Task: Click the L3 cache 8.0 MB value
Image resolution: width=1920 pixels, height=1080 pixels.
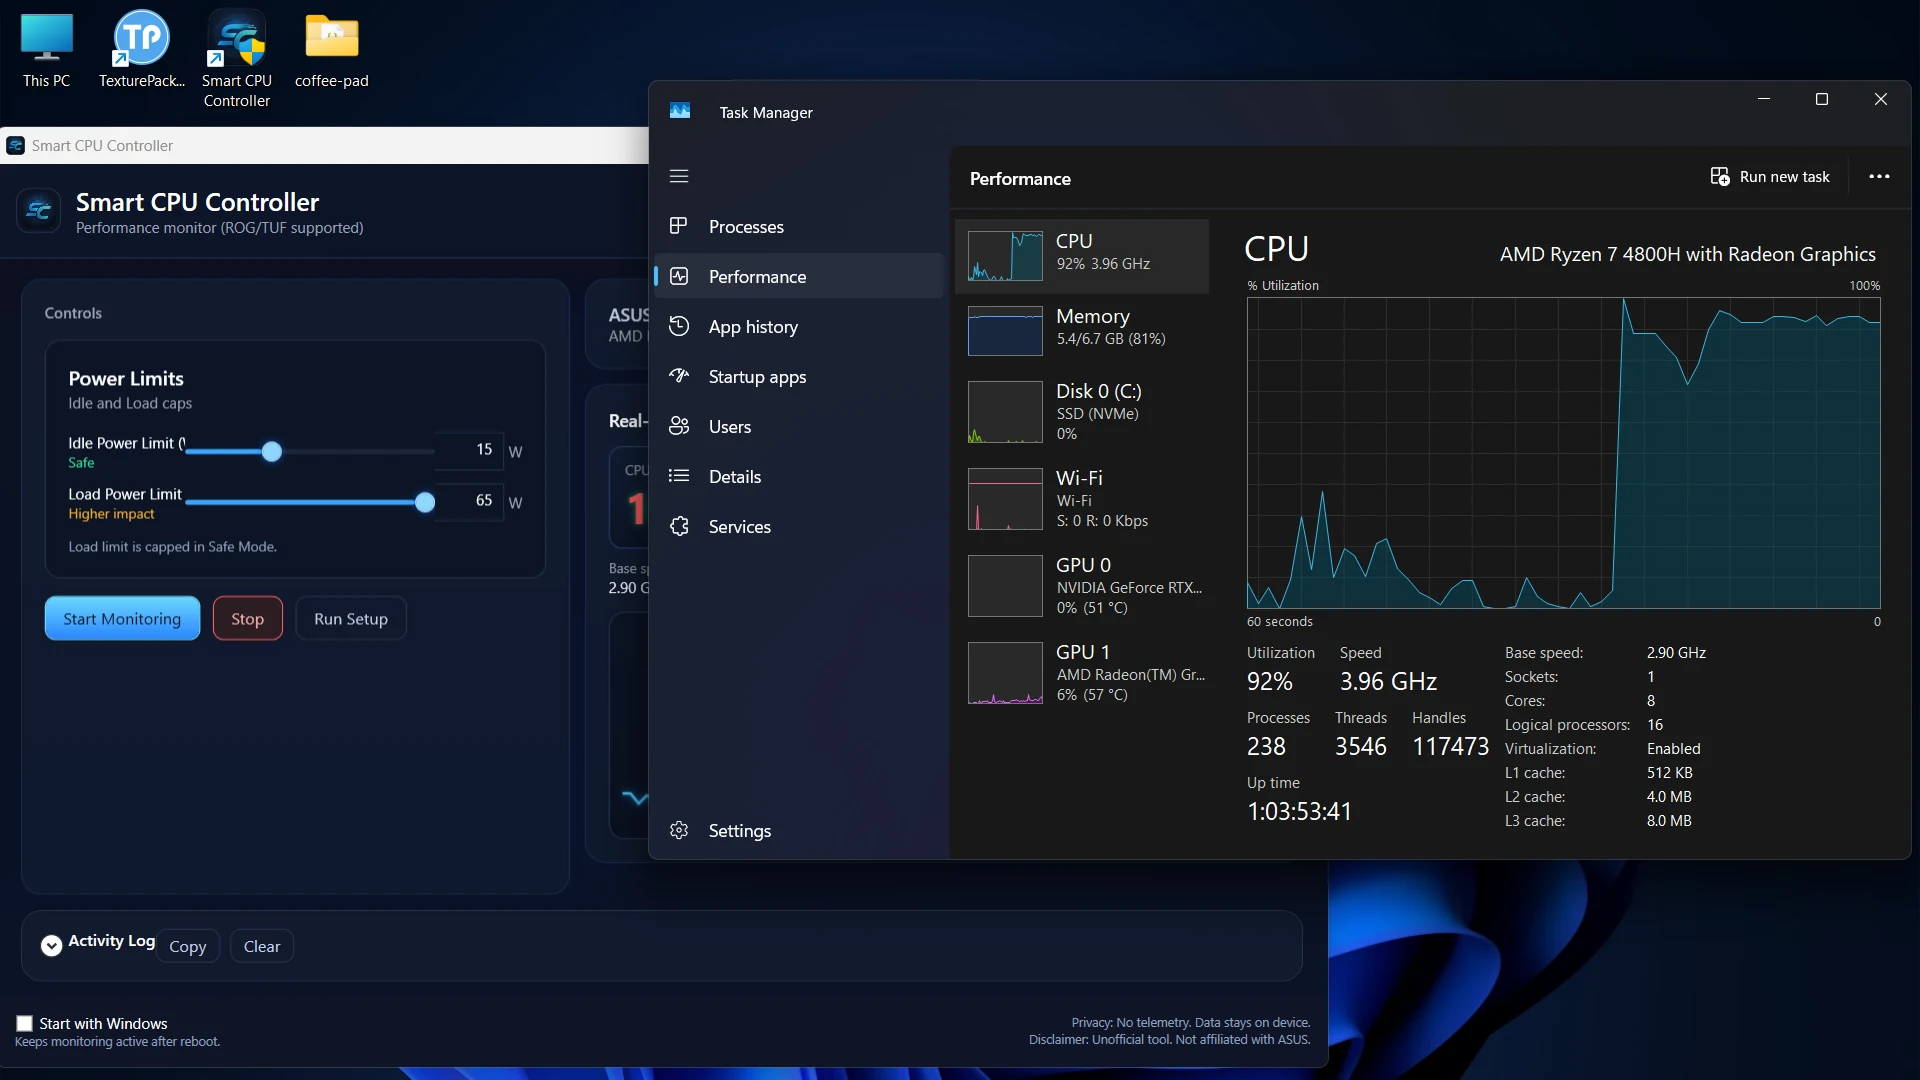Action: click(x=1669, y=821)
